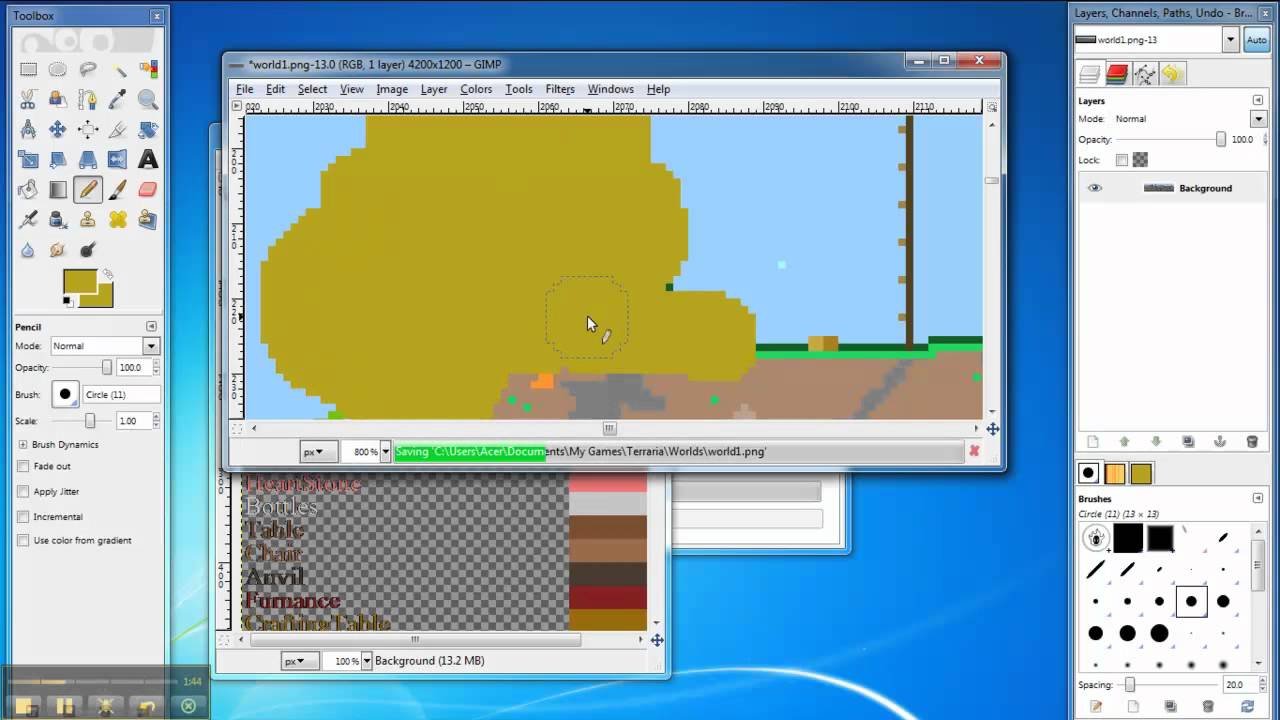
Task: Enable the Fade out checkbox
Action: [x=23, y=466]
